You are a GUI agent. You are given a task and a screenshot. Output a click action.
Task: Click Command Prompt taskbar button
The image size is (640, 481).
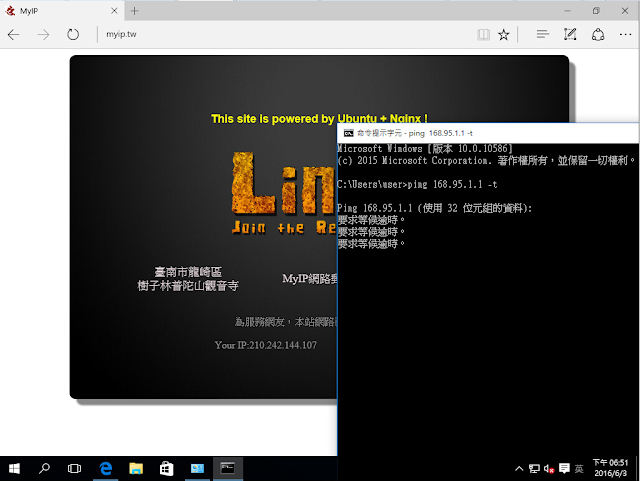[228, 468]
